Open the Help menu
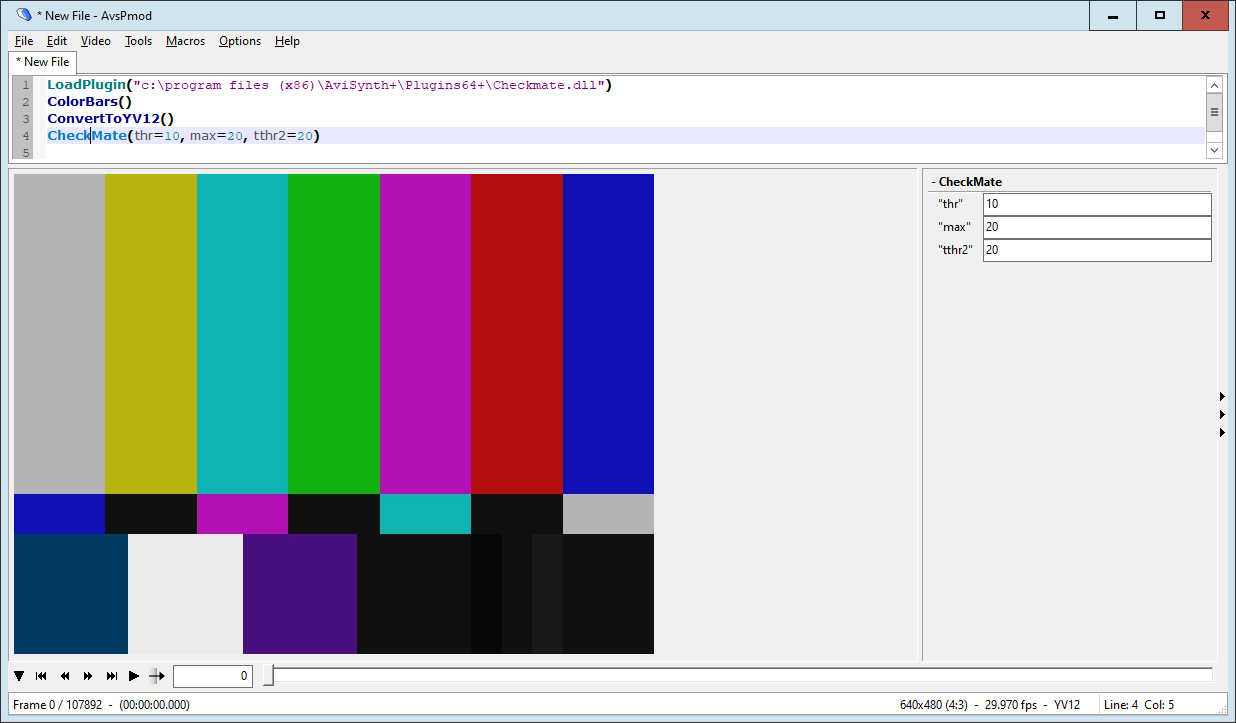Screen dimensions: 1236x723 coord(287,41)
